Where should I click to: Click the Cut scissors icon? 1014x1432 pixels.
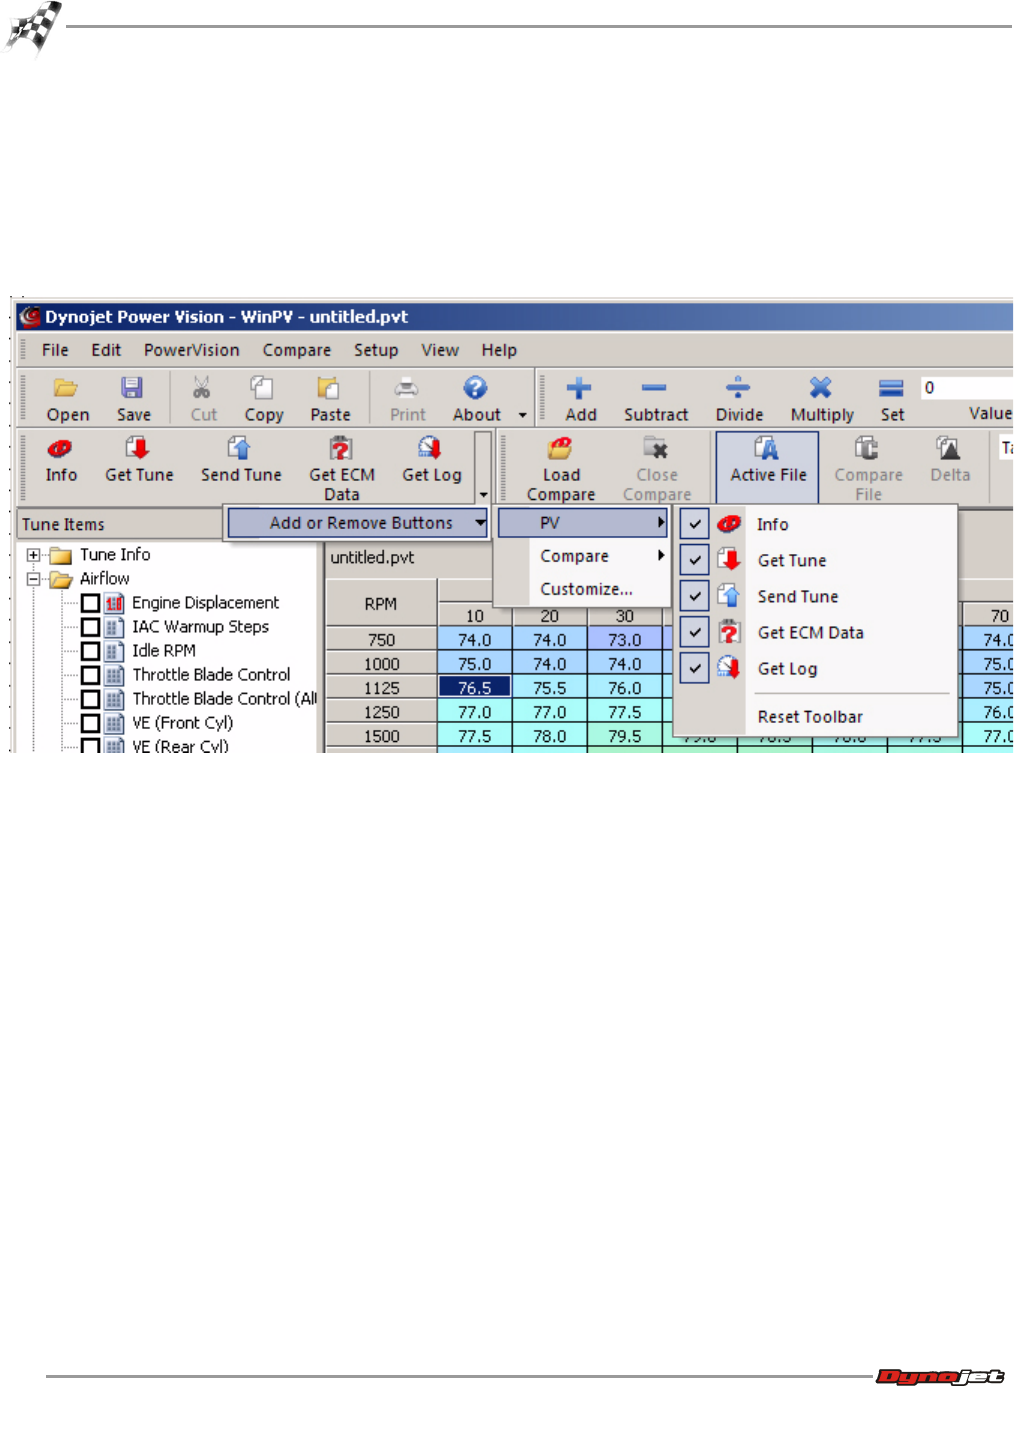point(202,389)
